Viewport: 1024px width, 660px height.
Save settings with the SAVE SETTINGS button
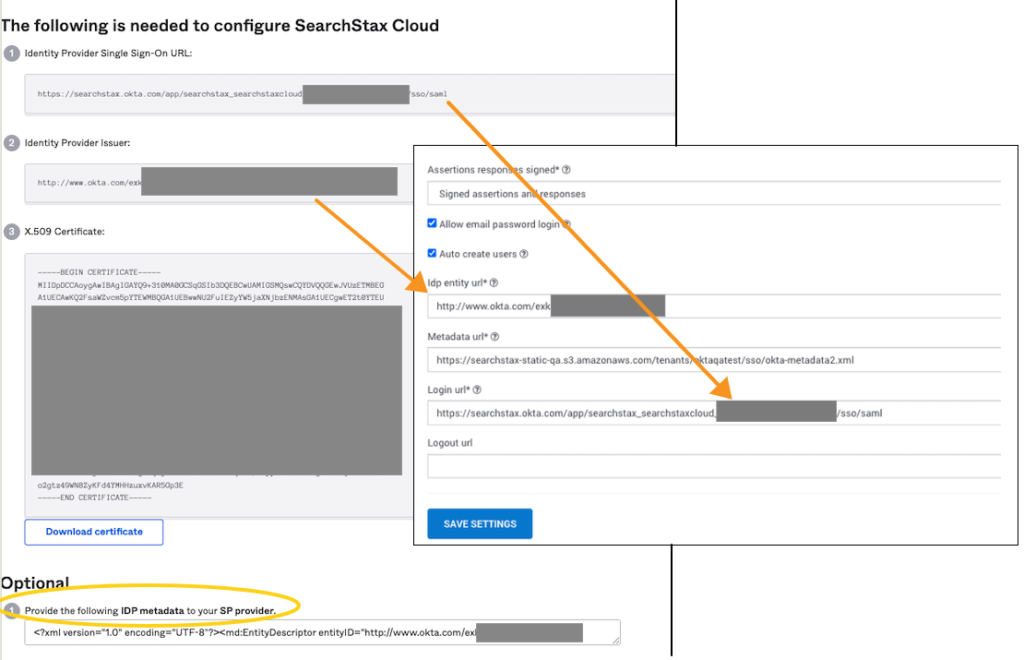tap(480, 524)
